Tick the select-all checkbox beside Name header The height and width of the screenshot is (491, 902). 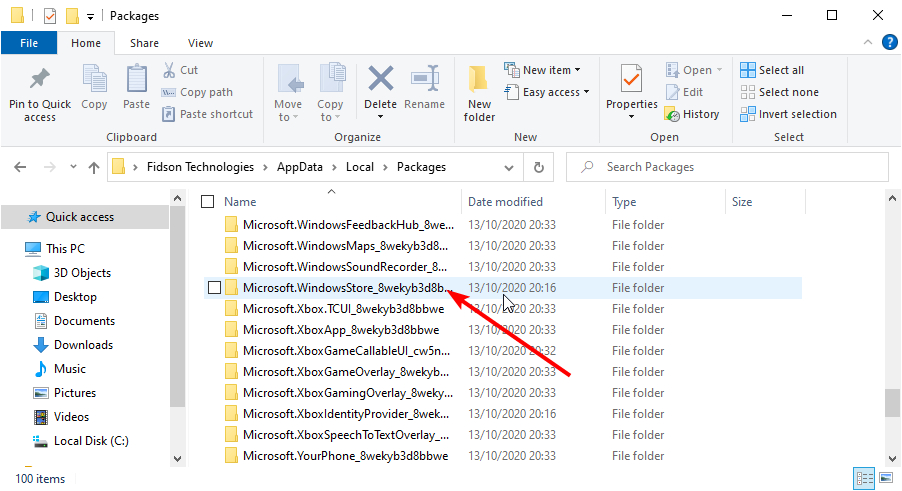tap(208, 202)
